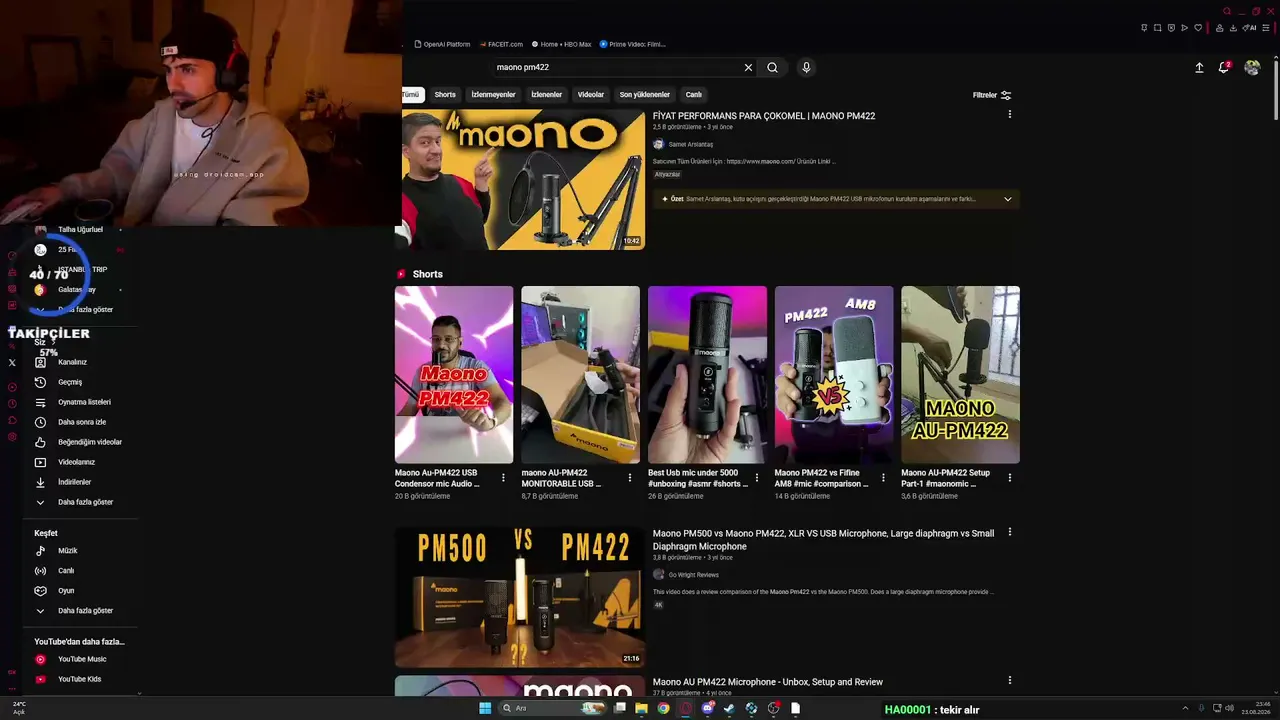Select the Tümü filter chip
This screenshot has height=720, width=1280.
(411, 95)
